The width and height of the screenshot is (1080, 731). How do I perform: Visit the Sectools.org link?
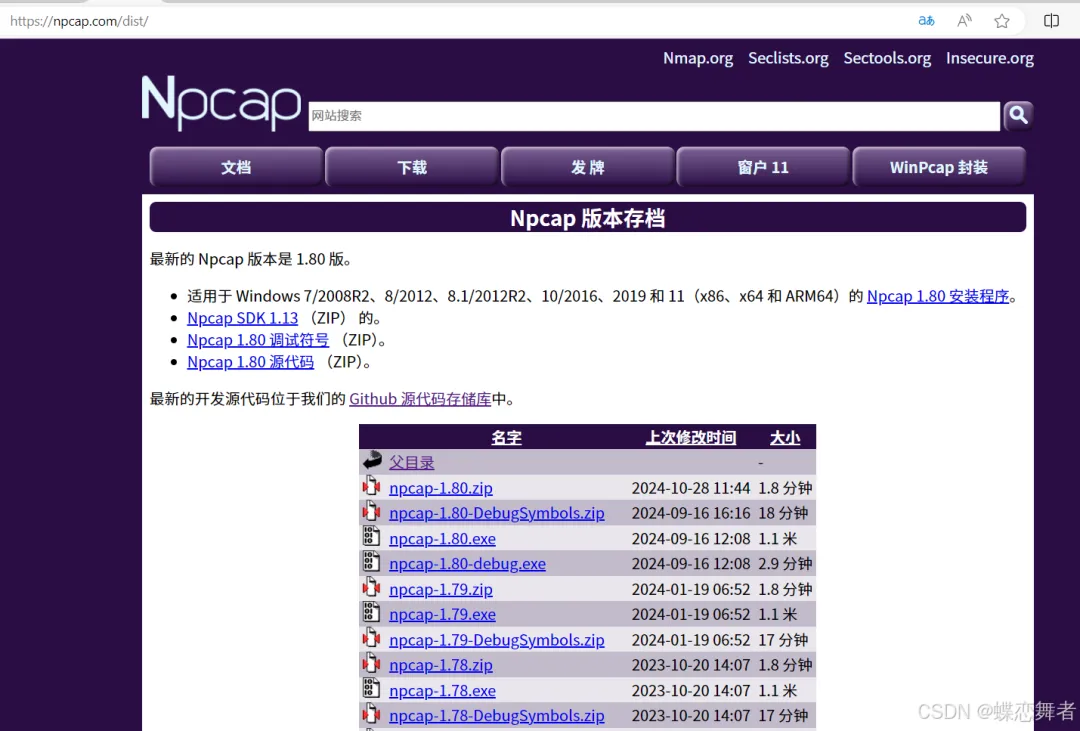[887, 59]
